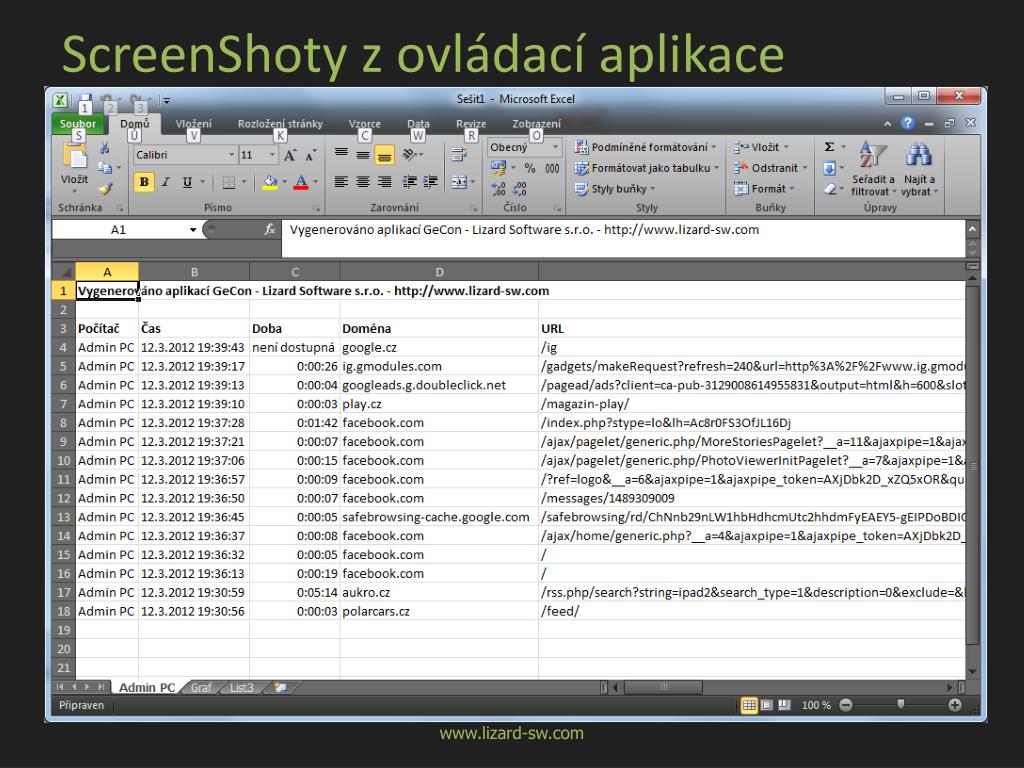Toggle italic formatting button

(166, 182)
